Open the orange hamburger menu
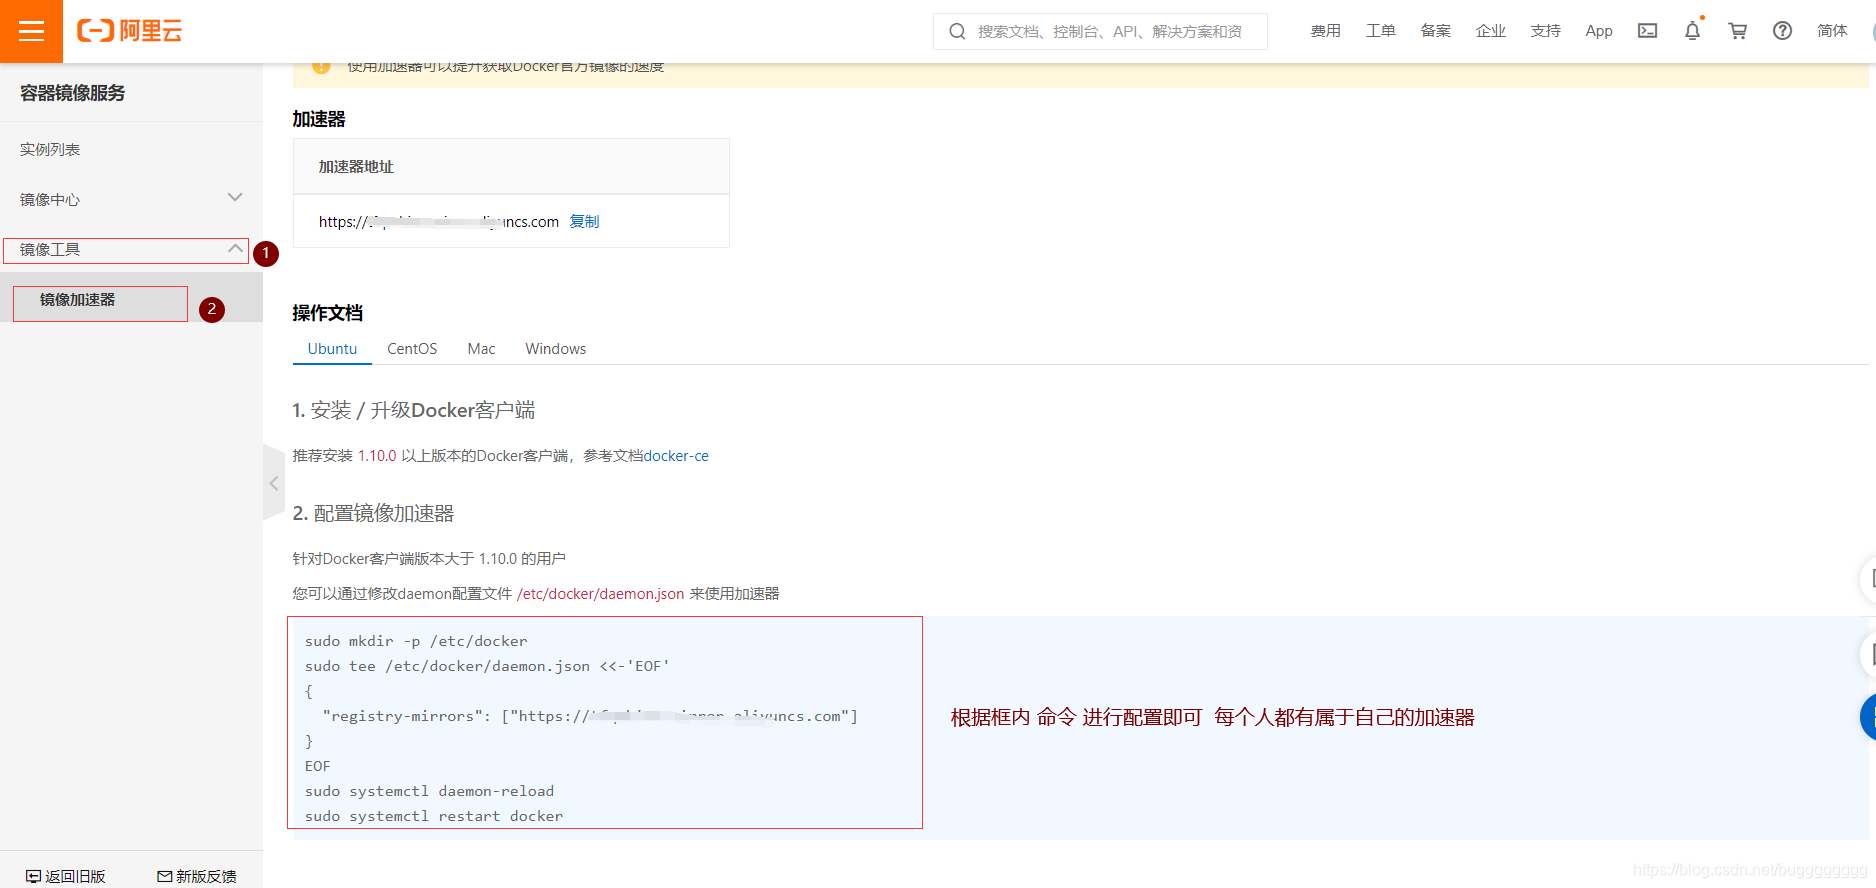 [31, 31]
